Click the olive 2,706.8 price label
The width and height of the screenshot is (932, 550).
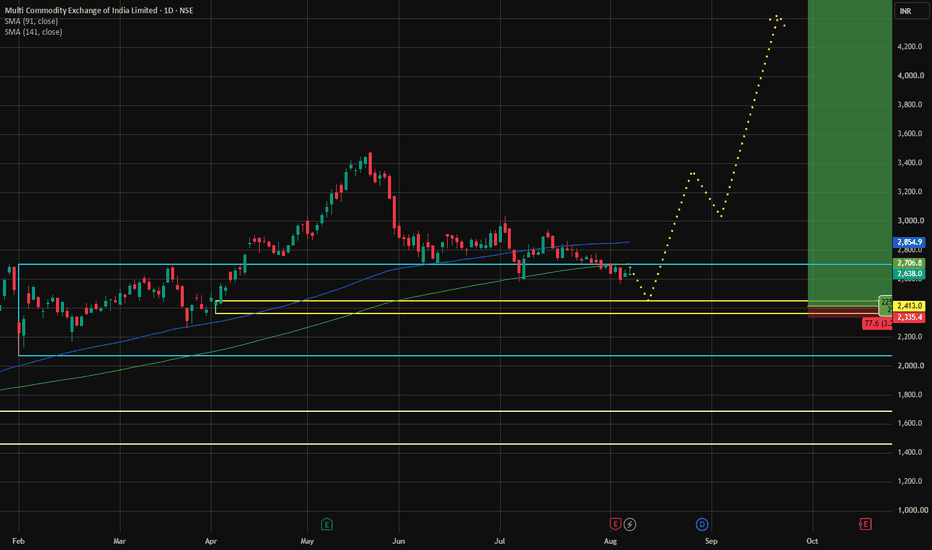point(909,263)
